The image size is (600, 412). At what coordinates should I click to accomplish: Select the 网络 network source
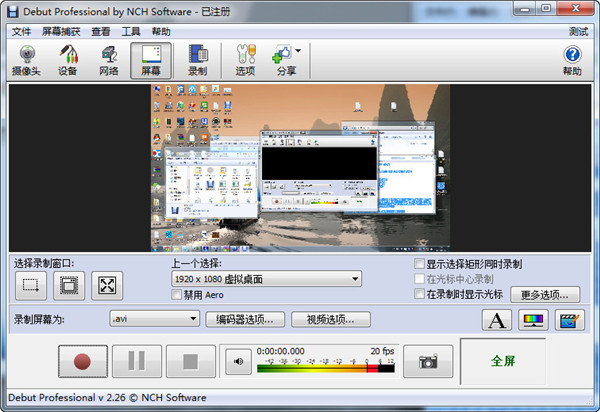[x=109, y=60]
